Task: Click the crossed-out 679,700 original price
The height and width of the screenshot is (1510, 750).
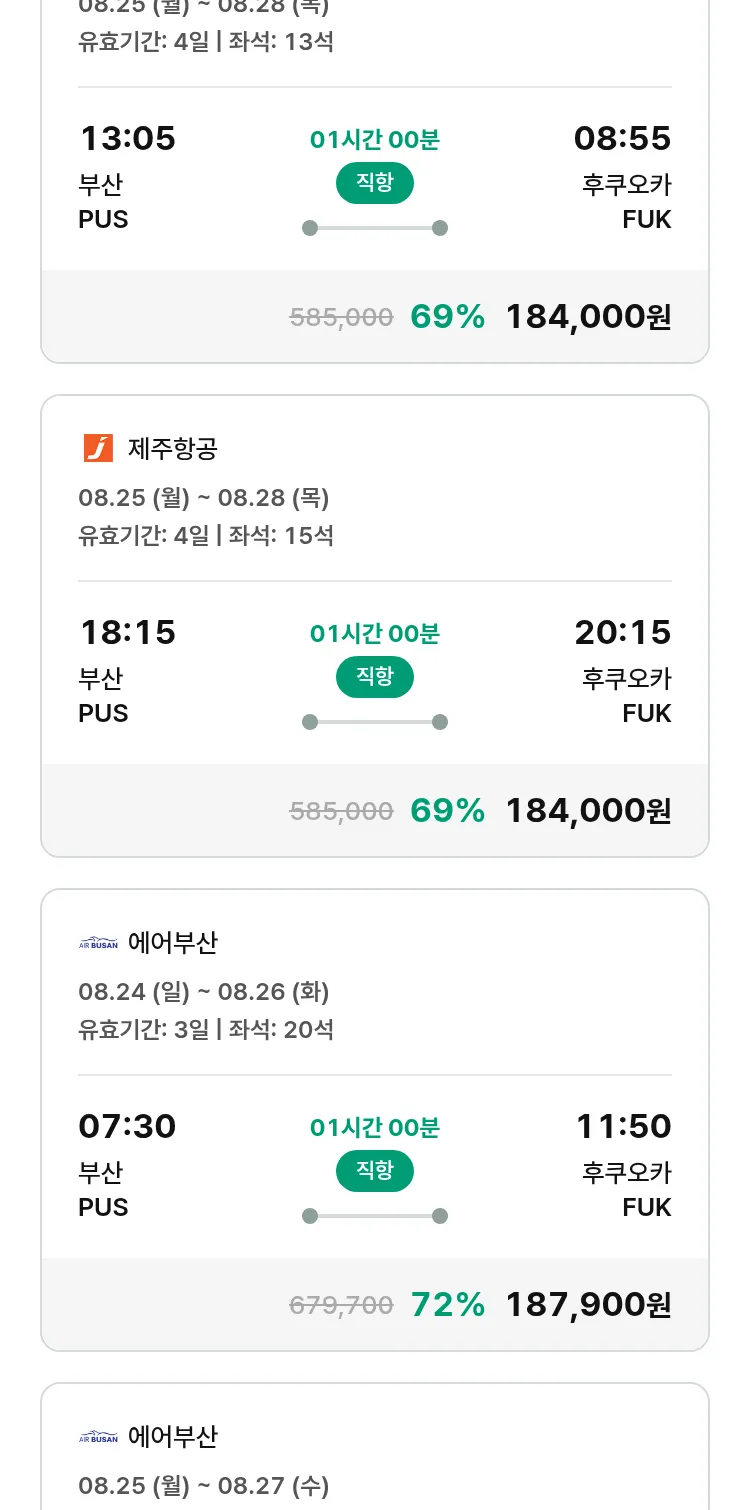Action: tap(341, 1305)
